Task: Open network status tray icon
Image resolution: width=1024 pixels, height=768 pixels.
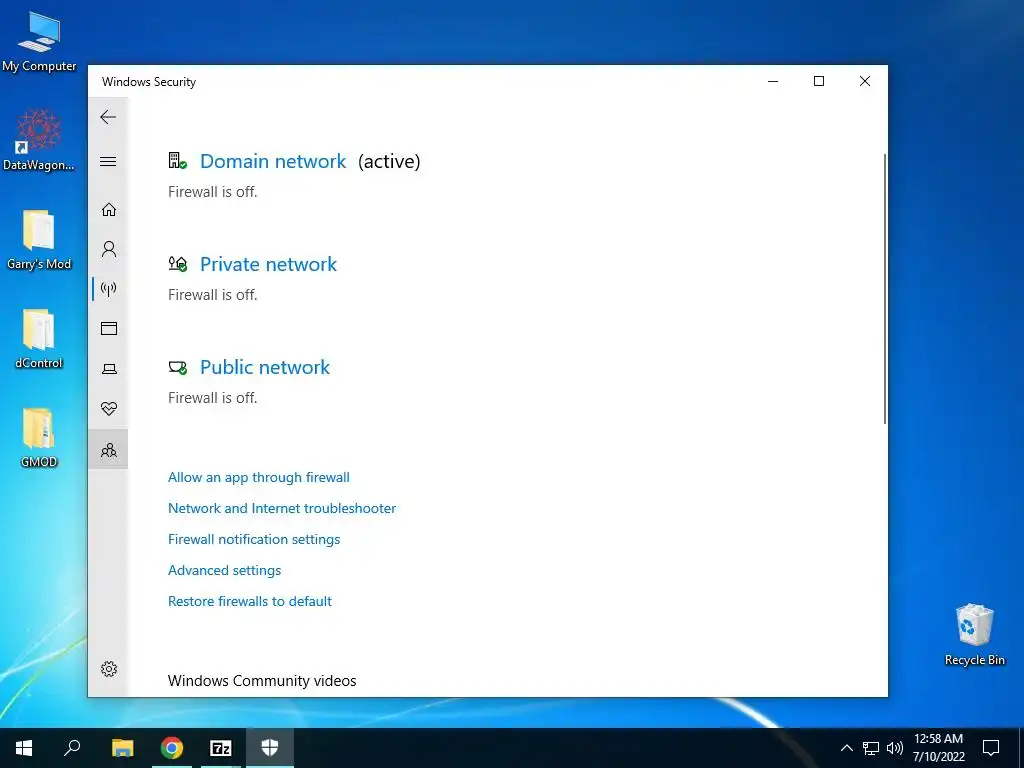Action: point(871,748)
